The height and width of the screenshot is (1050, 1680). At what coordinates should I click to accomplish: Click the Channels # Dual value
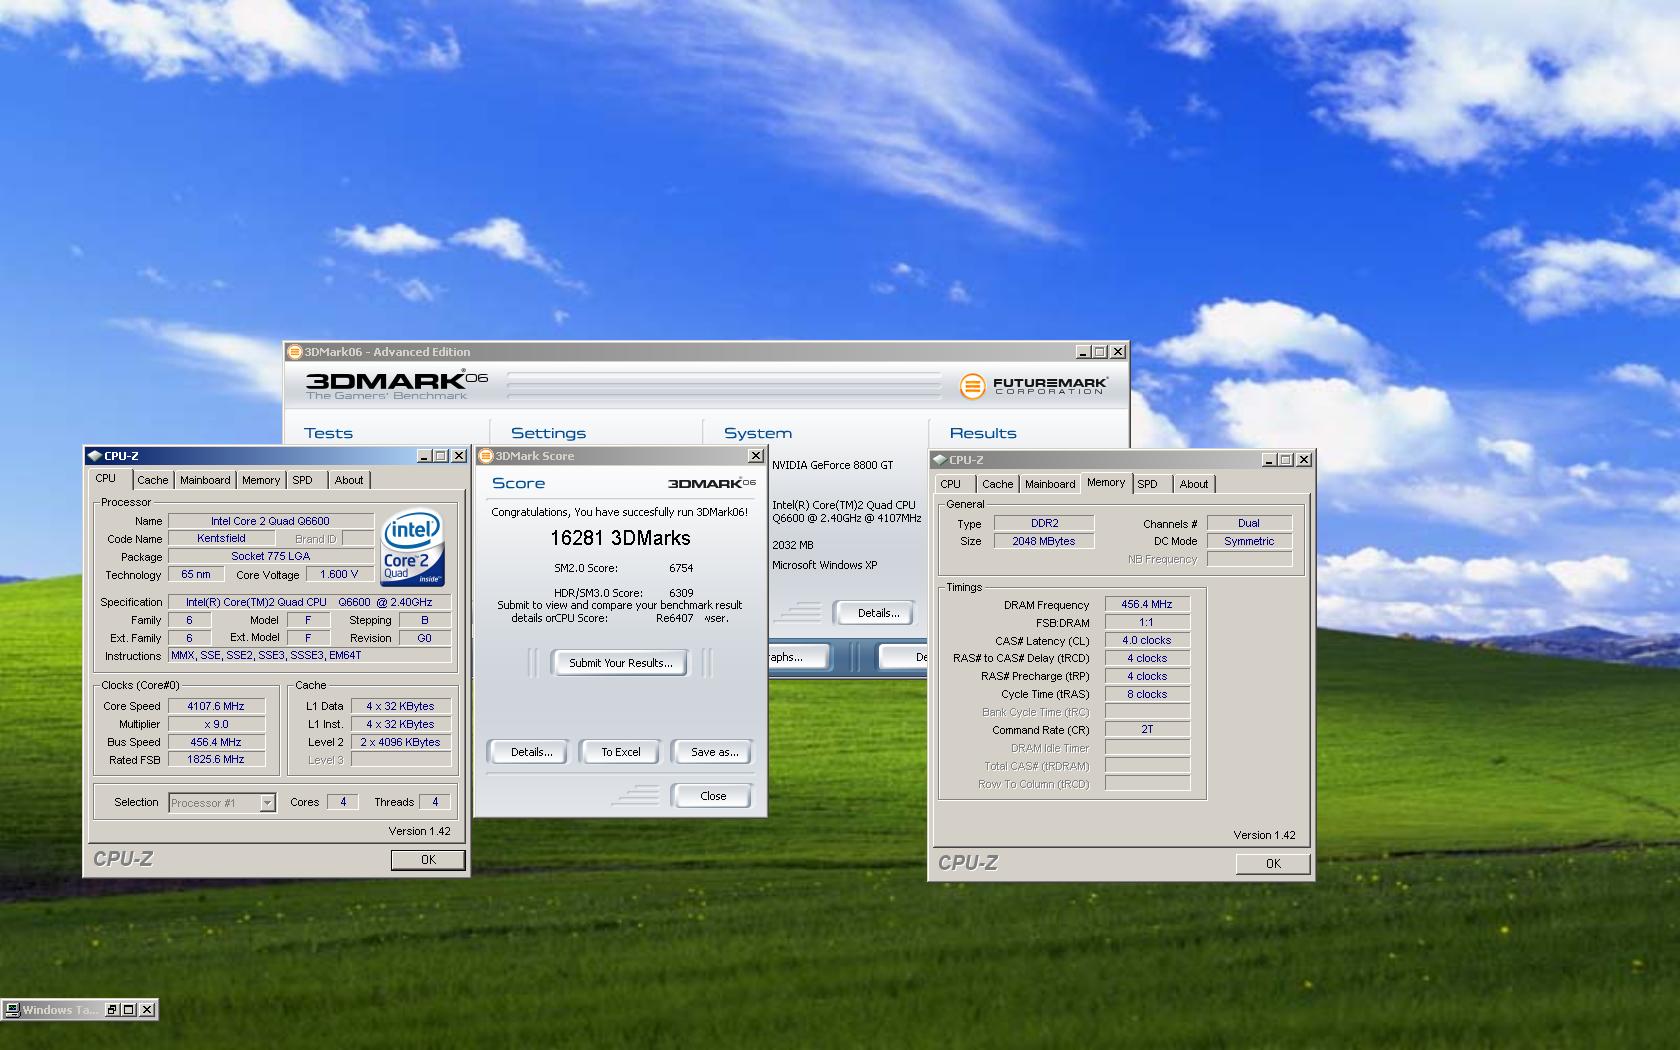[x=1249, y=524]
